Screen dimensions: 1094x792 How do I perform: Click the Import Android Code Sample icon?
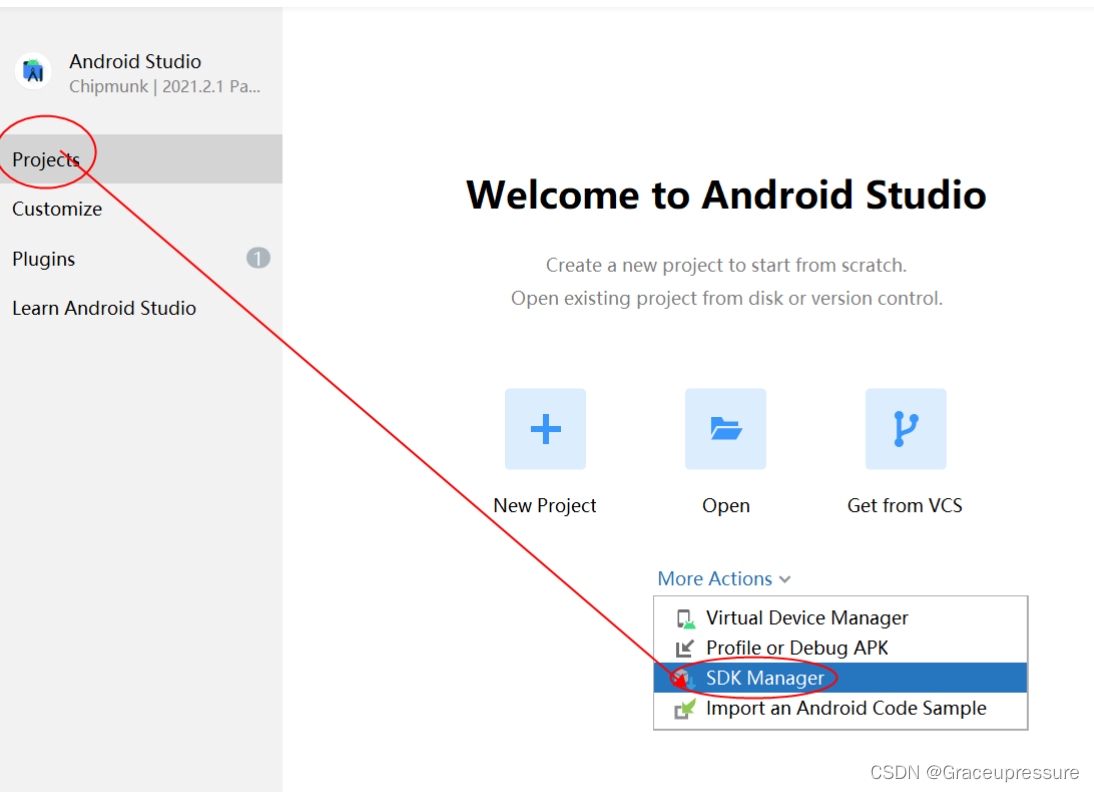(685, 709)
